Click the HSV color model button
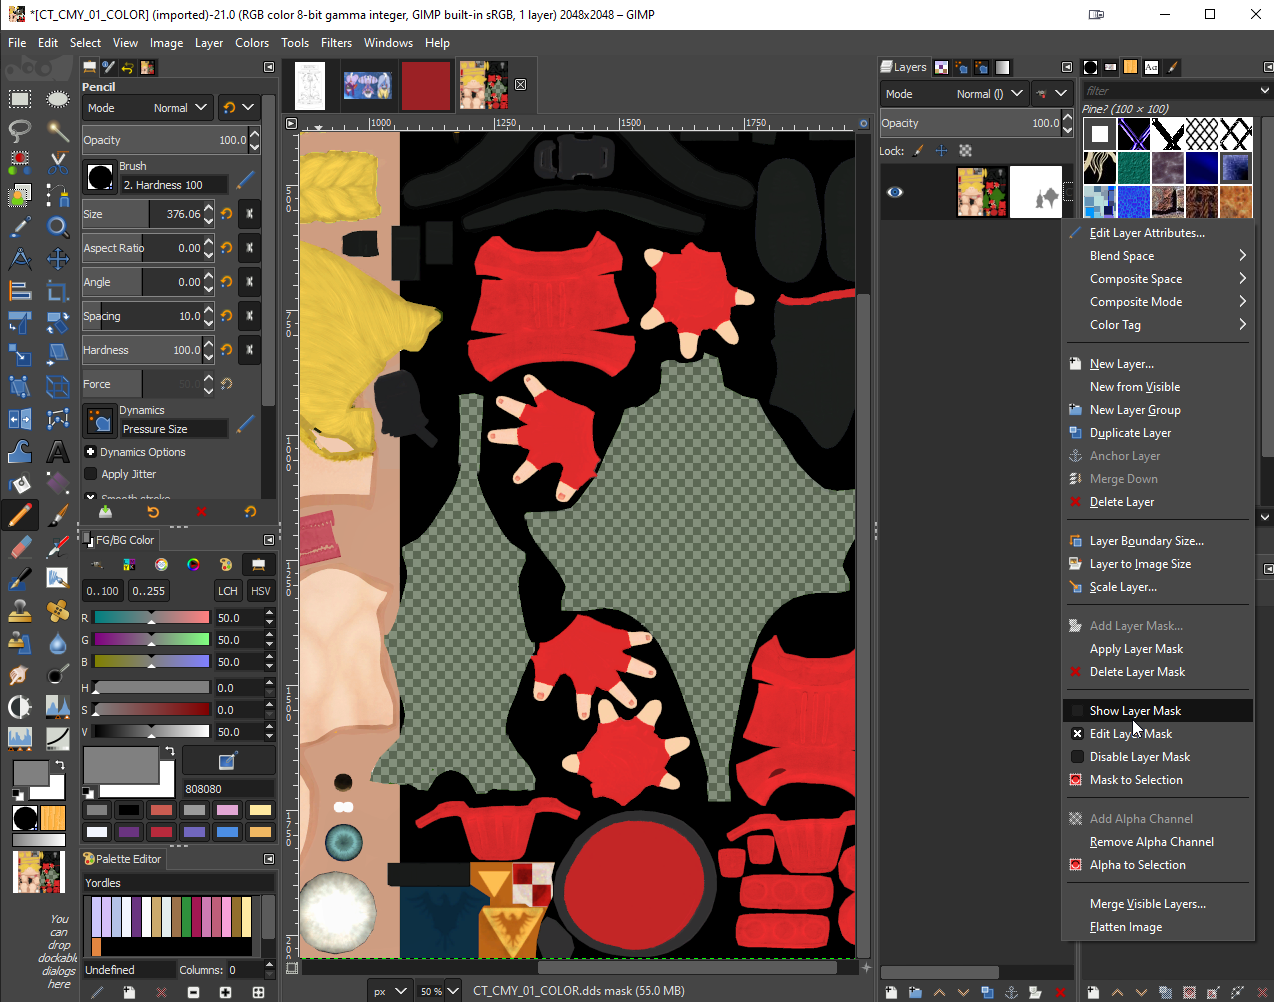This screenshot has height=1002, width=1274. [261, 591]
